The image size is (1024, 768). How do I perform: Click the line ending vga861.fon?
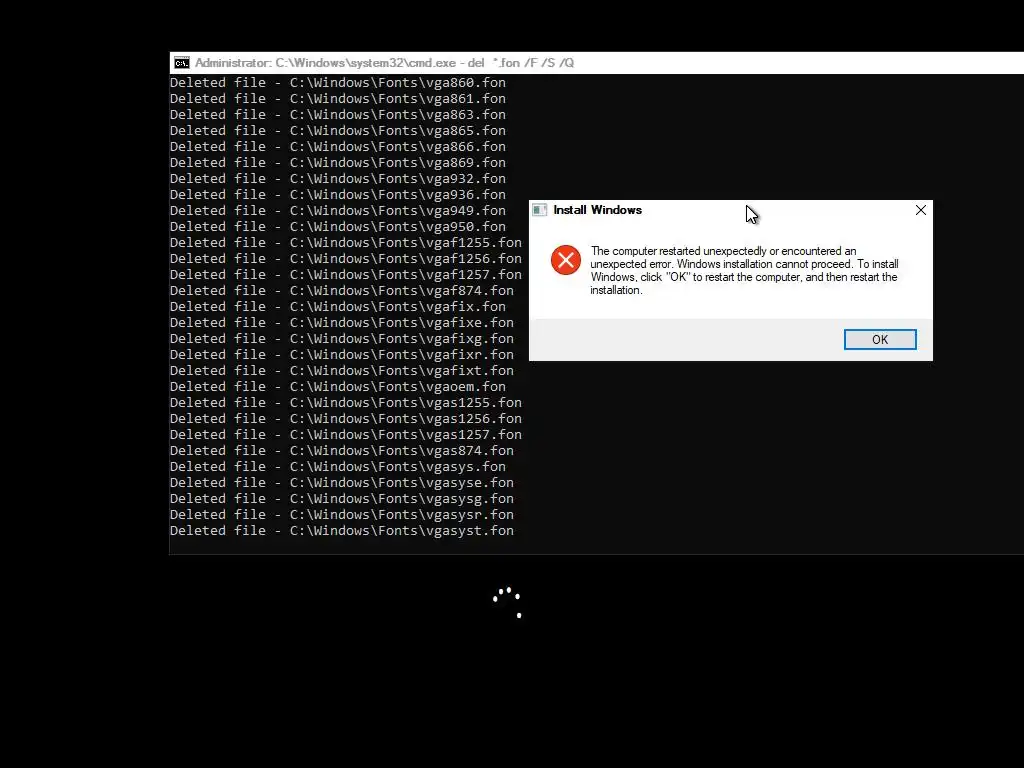[338, 99]
